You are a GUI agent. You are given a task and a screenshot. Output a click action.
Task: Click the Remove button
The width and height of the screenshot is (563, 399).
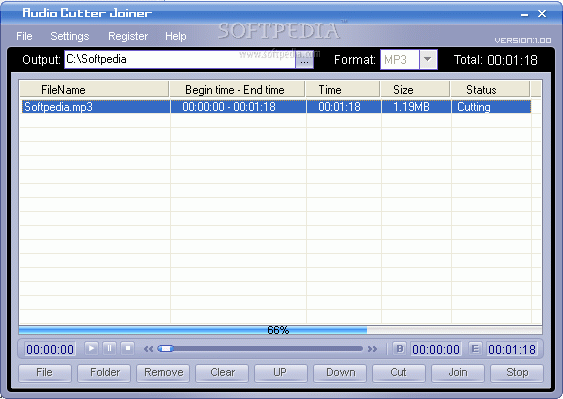[163, 373]
